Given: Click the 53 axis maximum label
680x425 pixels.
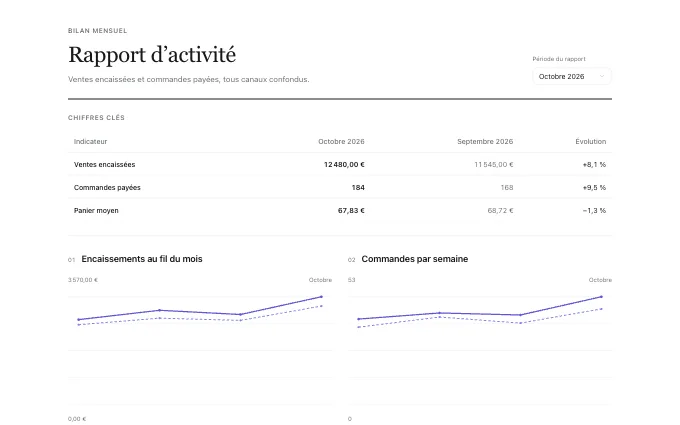Looking at the screenshot, I should tap(351, 280).
